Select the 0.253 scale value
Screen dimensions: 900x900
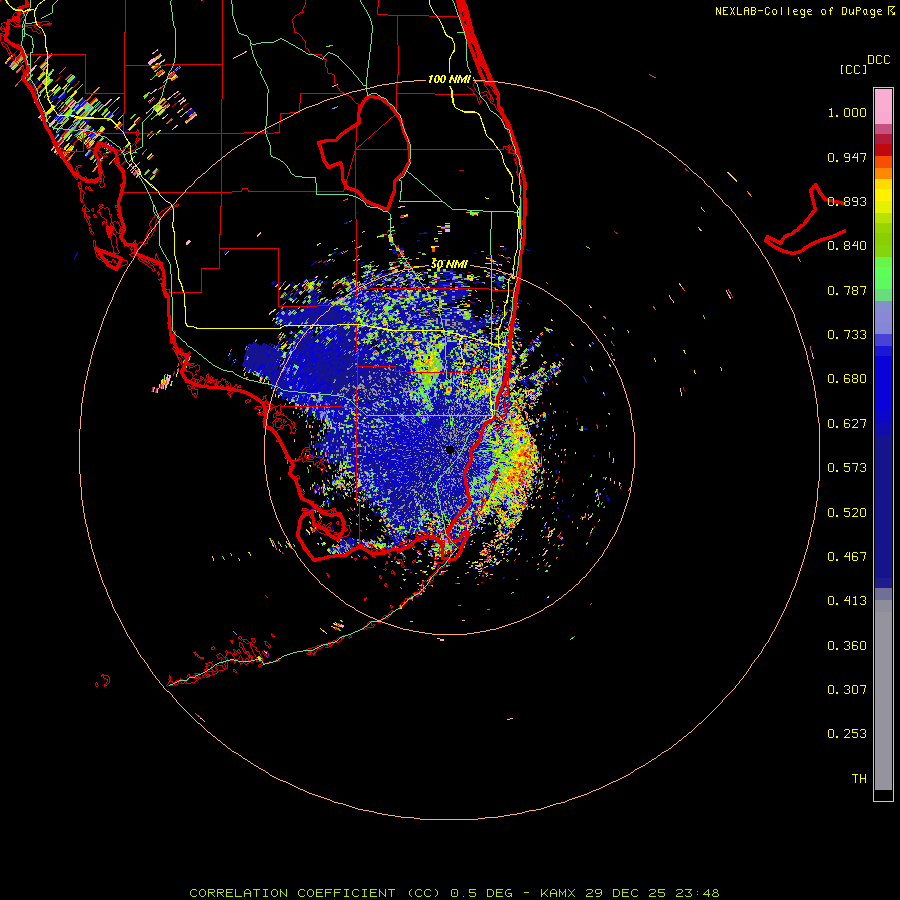[x=847, y=734]
